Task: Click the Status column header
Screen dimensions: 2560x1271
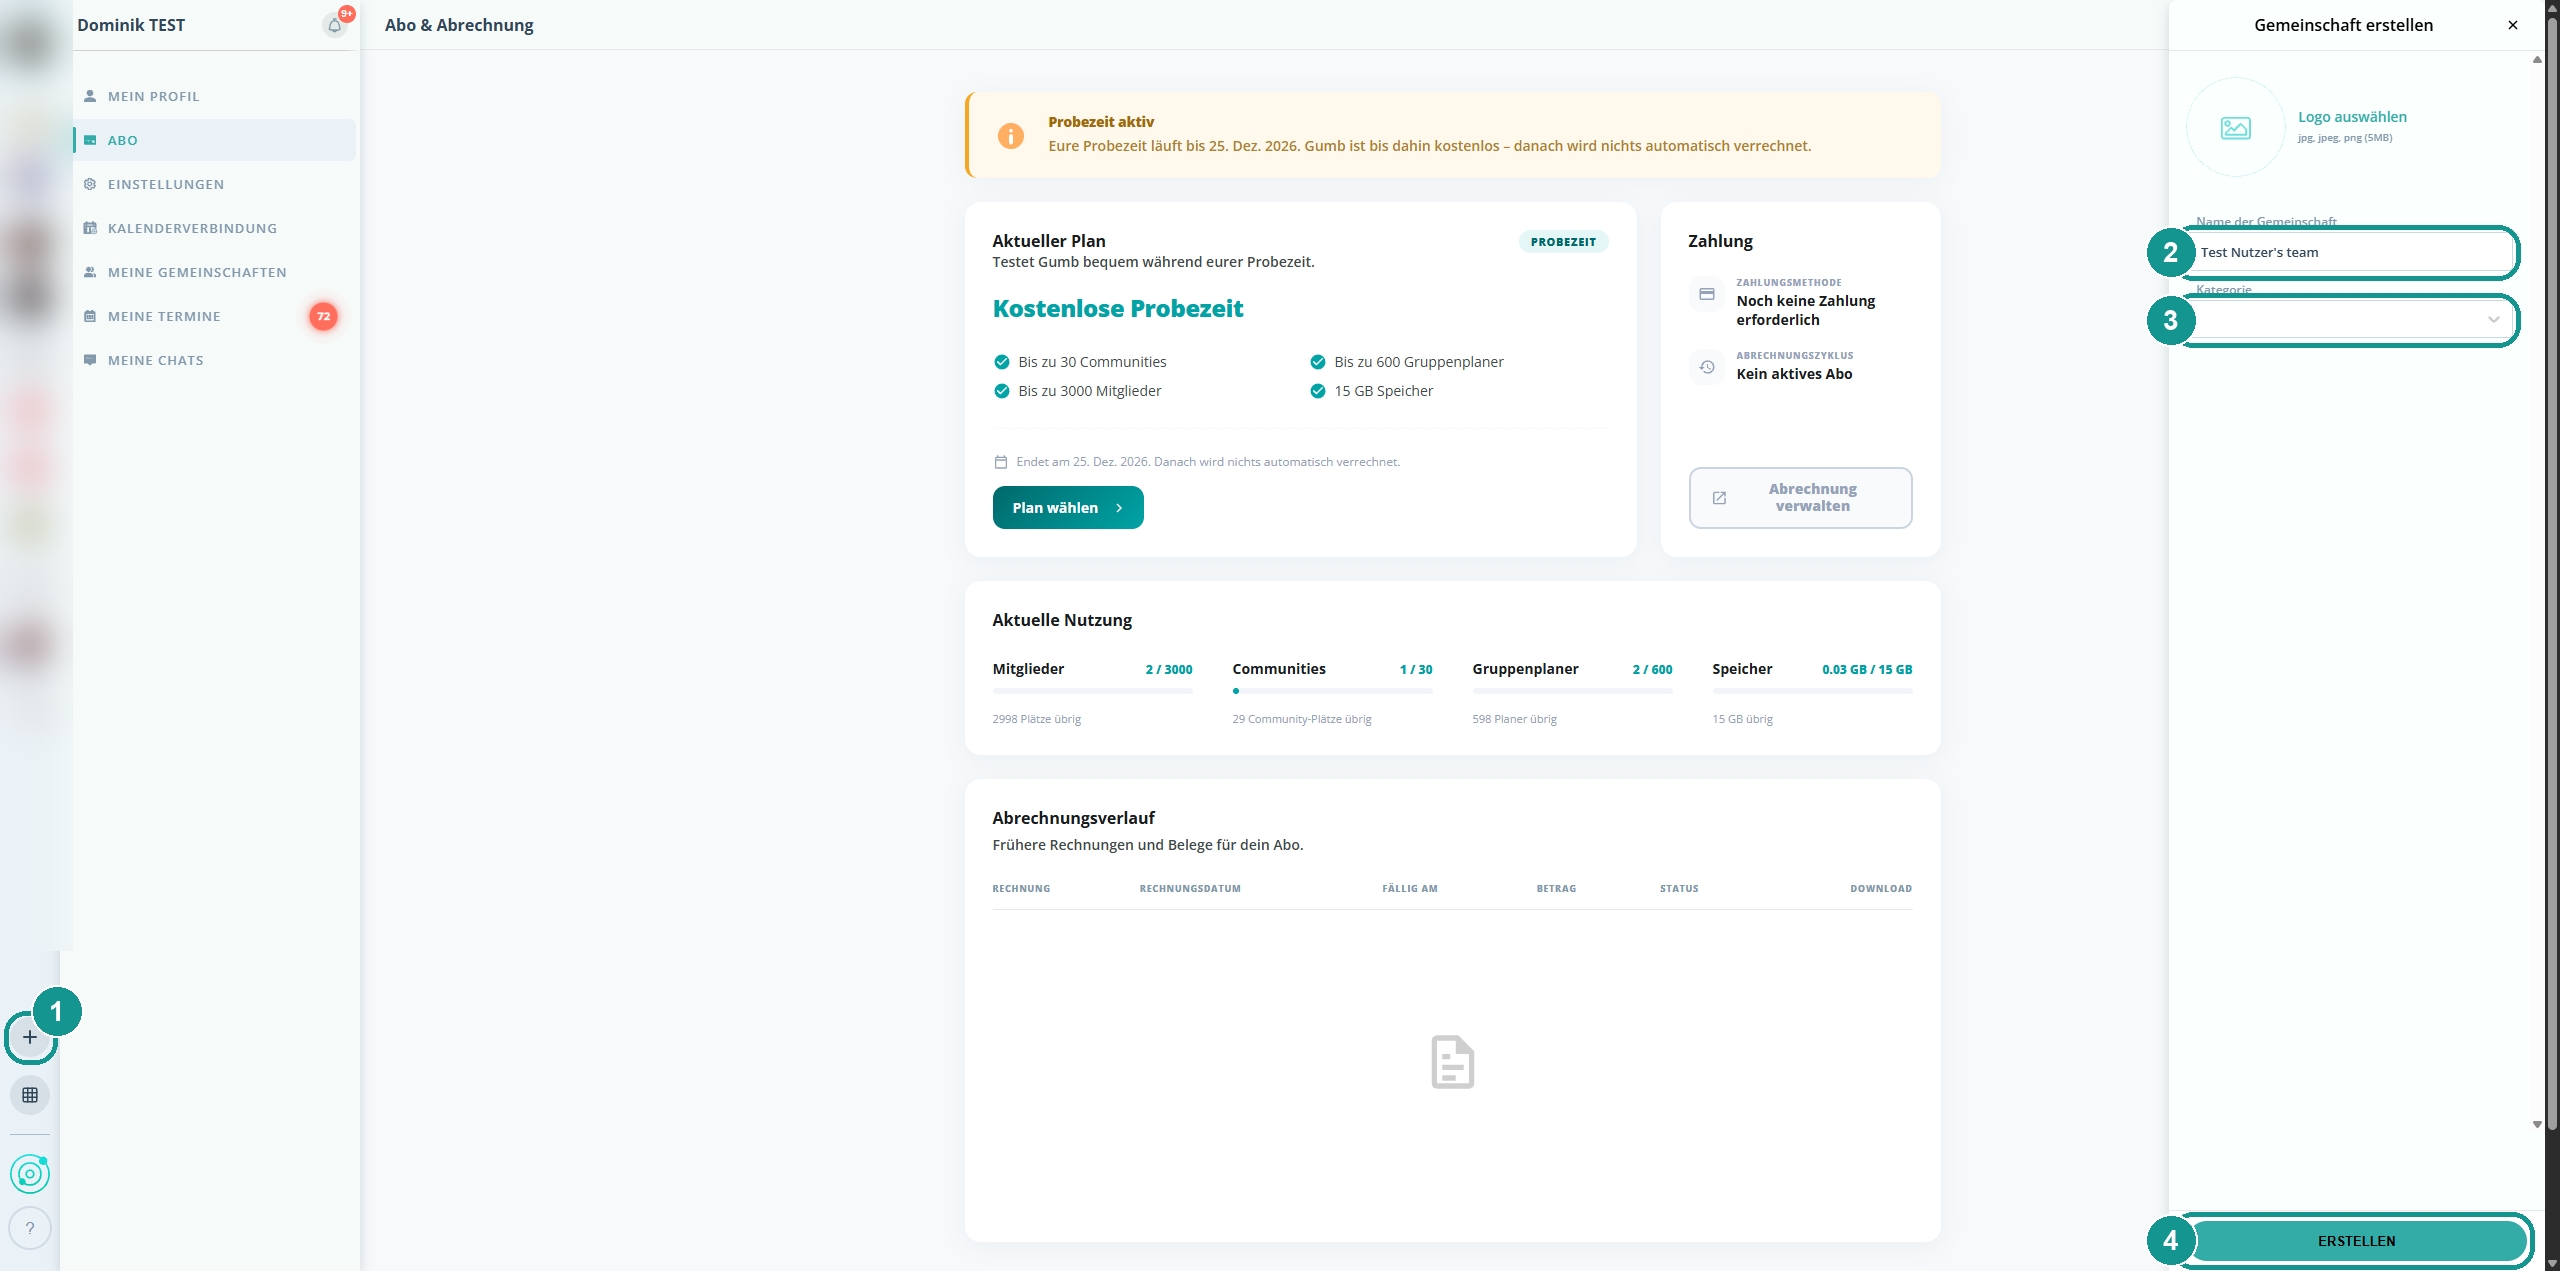Action: (1679, 889)
